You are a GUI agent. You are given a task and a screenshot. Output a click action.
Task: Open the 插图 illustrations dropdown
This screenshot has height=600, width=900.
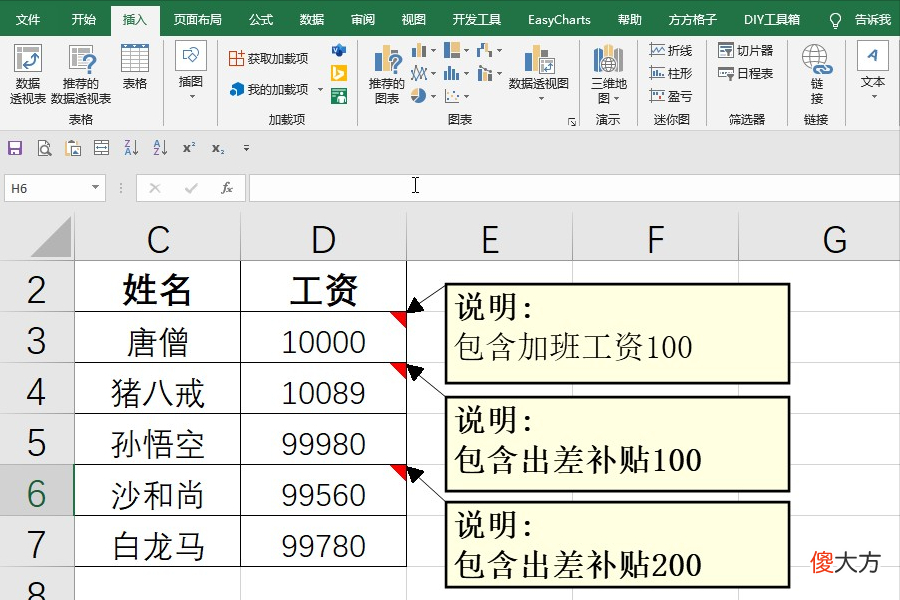[x=191, y=71]
